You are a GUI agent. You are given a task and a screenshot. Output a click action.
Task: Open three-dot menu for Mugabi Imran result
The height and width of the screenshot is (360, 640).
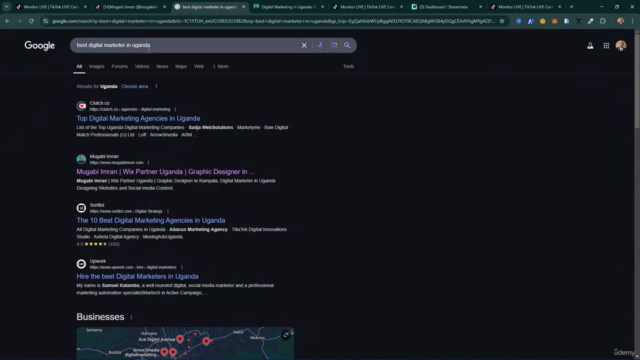click(x=148, y=162)
